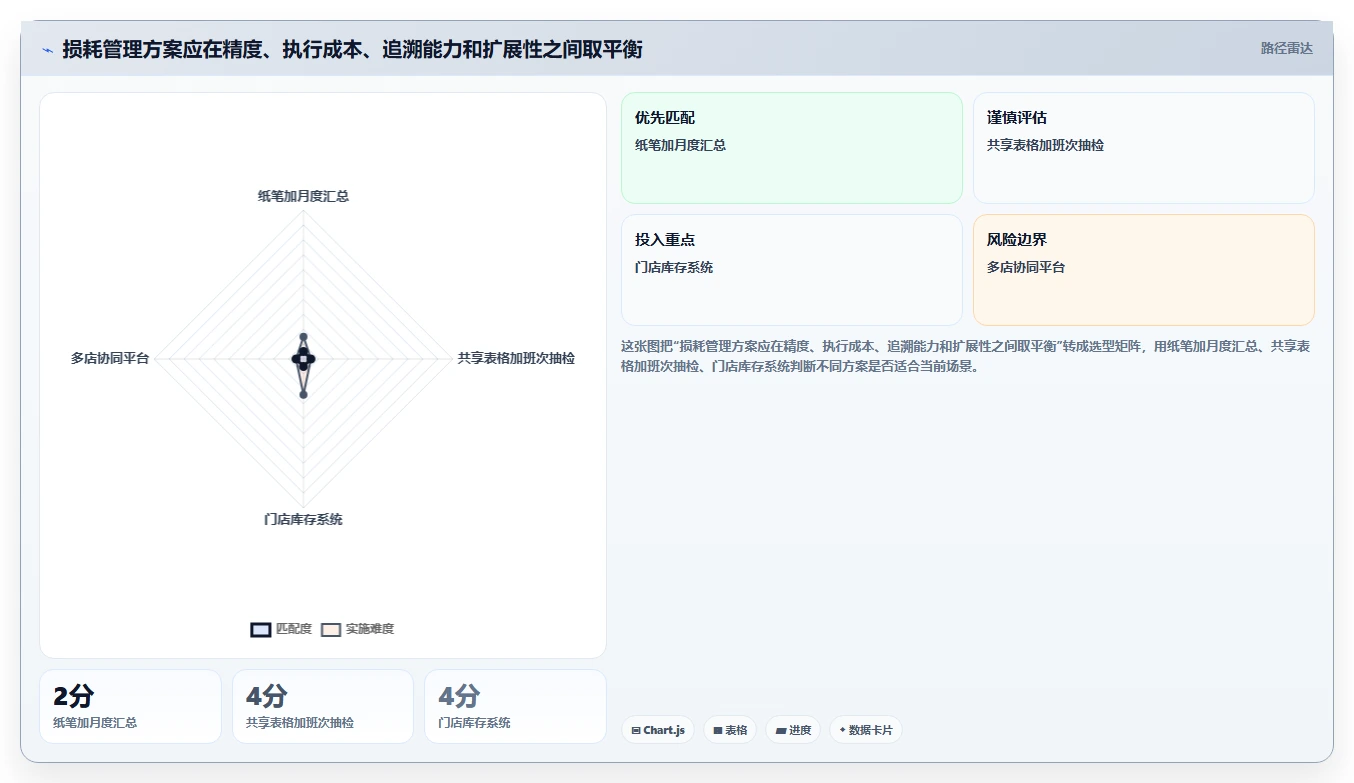Toggle the 匹配度 legend item
This screenshot has width=1354, height=783.
pyautogui.click(x=281, y=629)
